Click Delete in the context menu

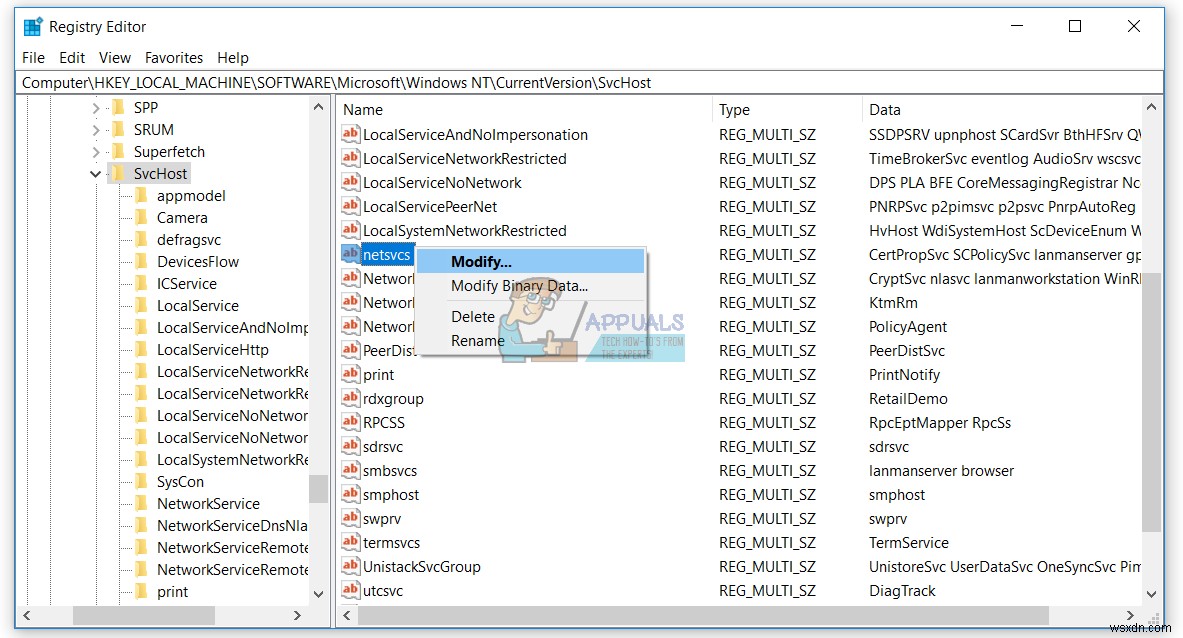tap(473, 316)
